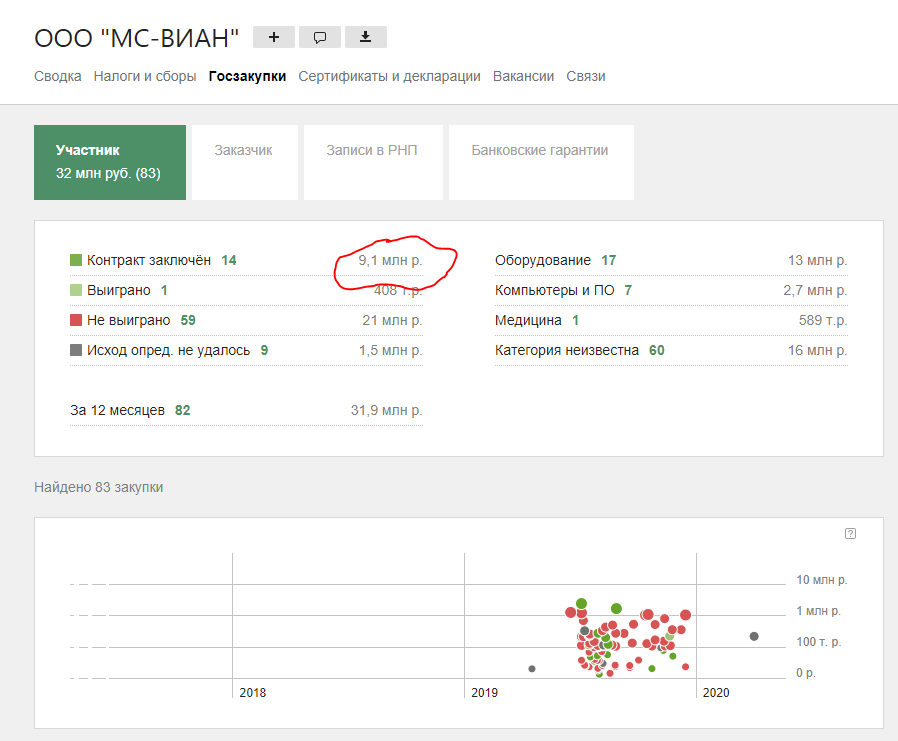Open the "Сводка" menu tab
Viewport: 898px width, 741px height.
tap(58, 76)
